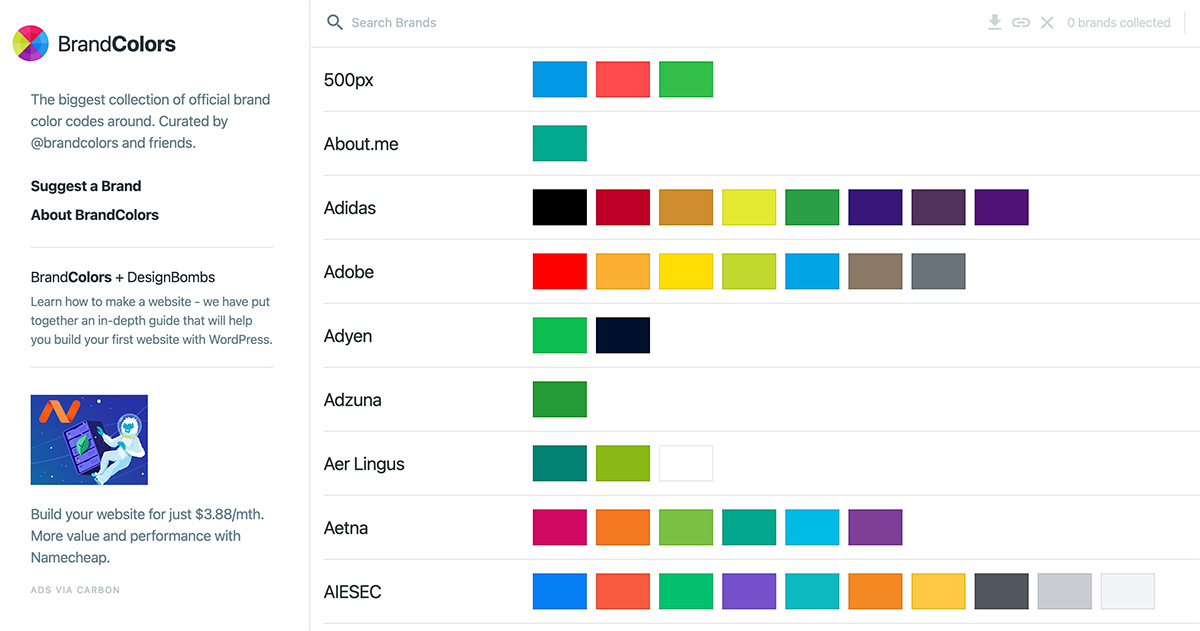
Task: Select the Aetna pink swatch
Action: coord(559,527)
